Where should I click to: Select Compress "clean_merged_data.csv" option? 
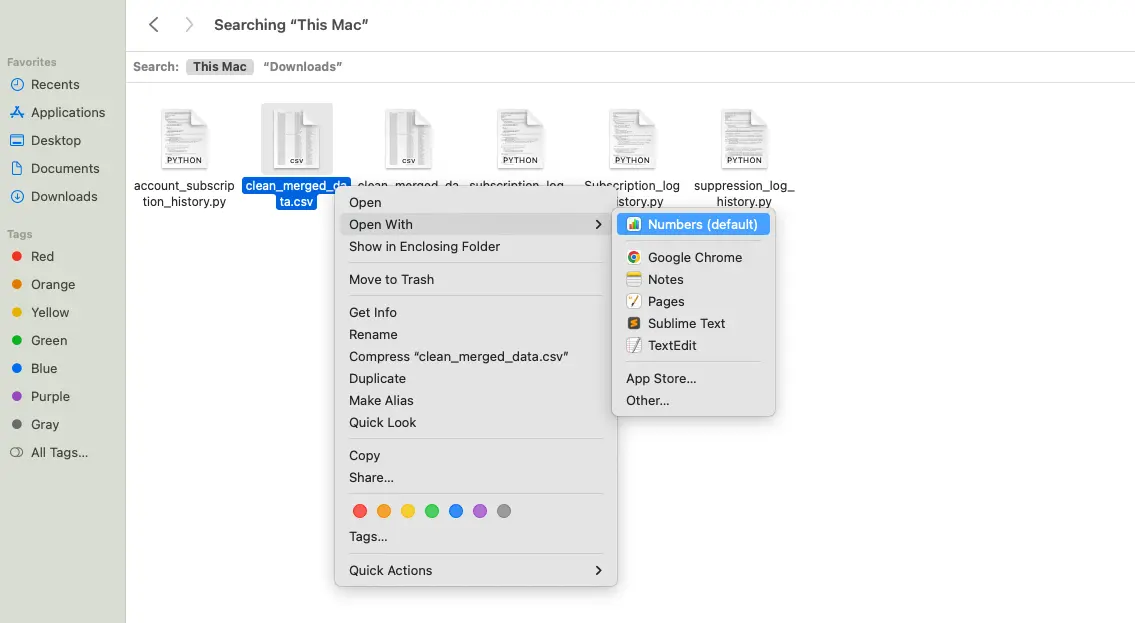pyautogui.click(x=458, y=356)
